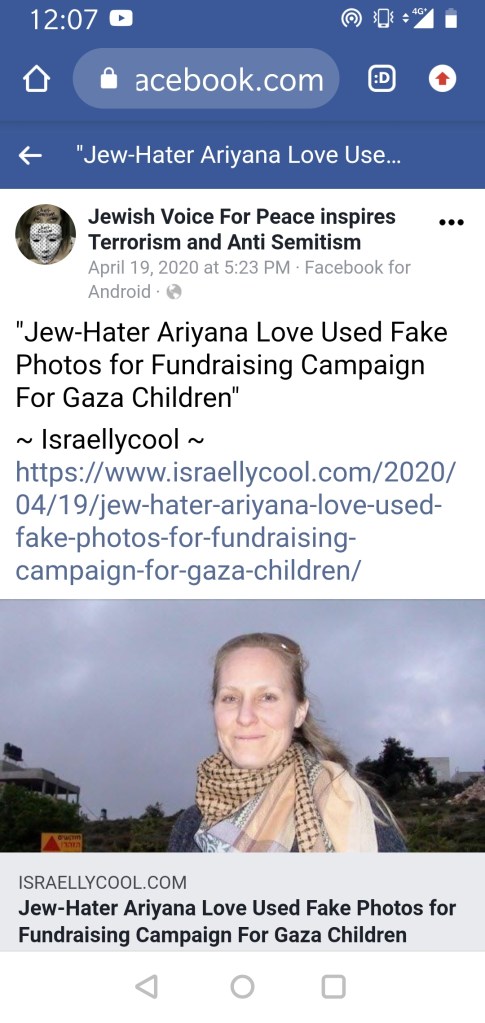Tap the Android home circle button
The height and width of the screenshot is (1023, 485).
click(242, 986)
